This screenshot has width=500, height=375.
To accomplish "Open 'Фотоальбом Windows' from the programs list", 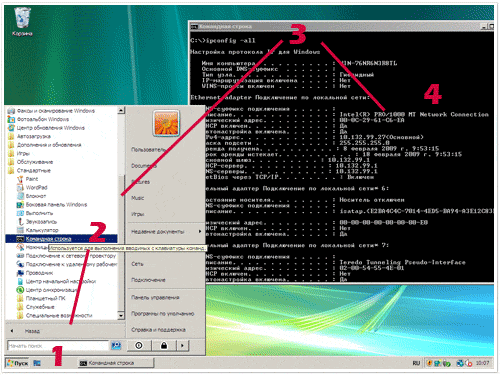I will coord(38,119).
